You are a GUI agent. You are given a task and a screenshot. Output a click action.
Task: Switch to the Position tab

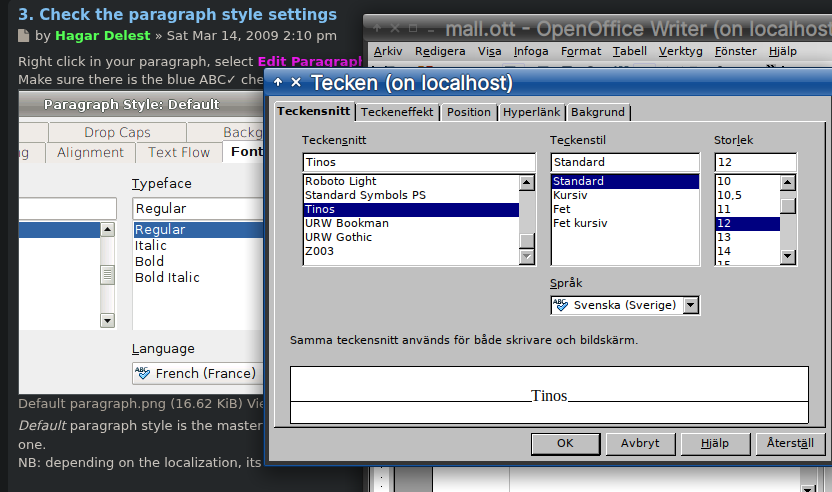click(469, 112)
